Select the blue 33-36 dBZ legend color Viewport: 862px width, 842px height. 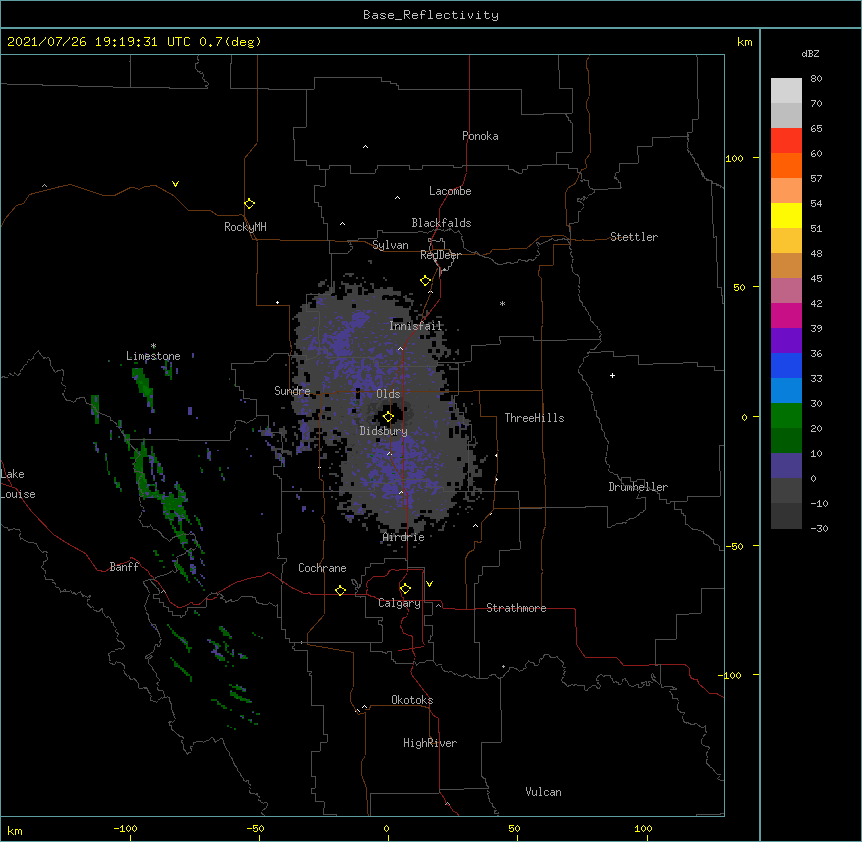click(x=786, y=365)
